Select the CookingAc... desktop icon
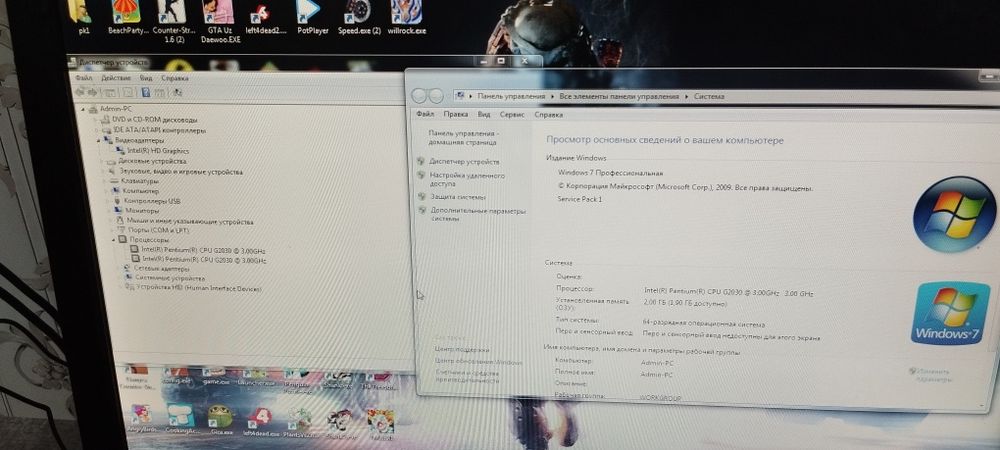Viewport: 1000px width, 450px height. point(180,421)
